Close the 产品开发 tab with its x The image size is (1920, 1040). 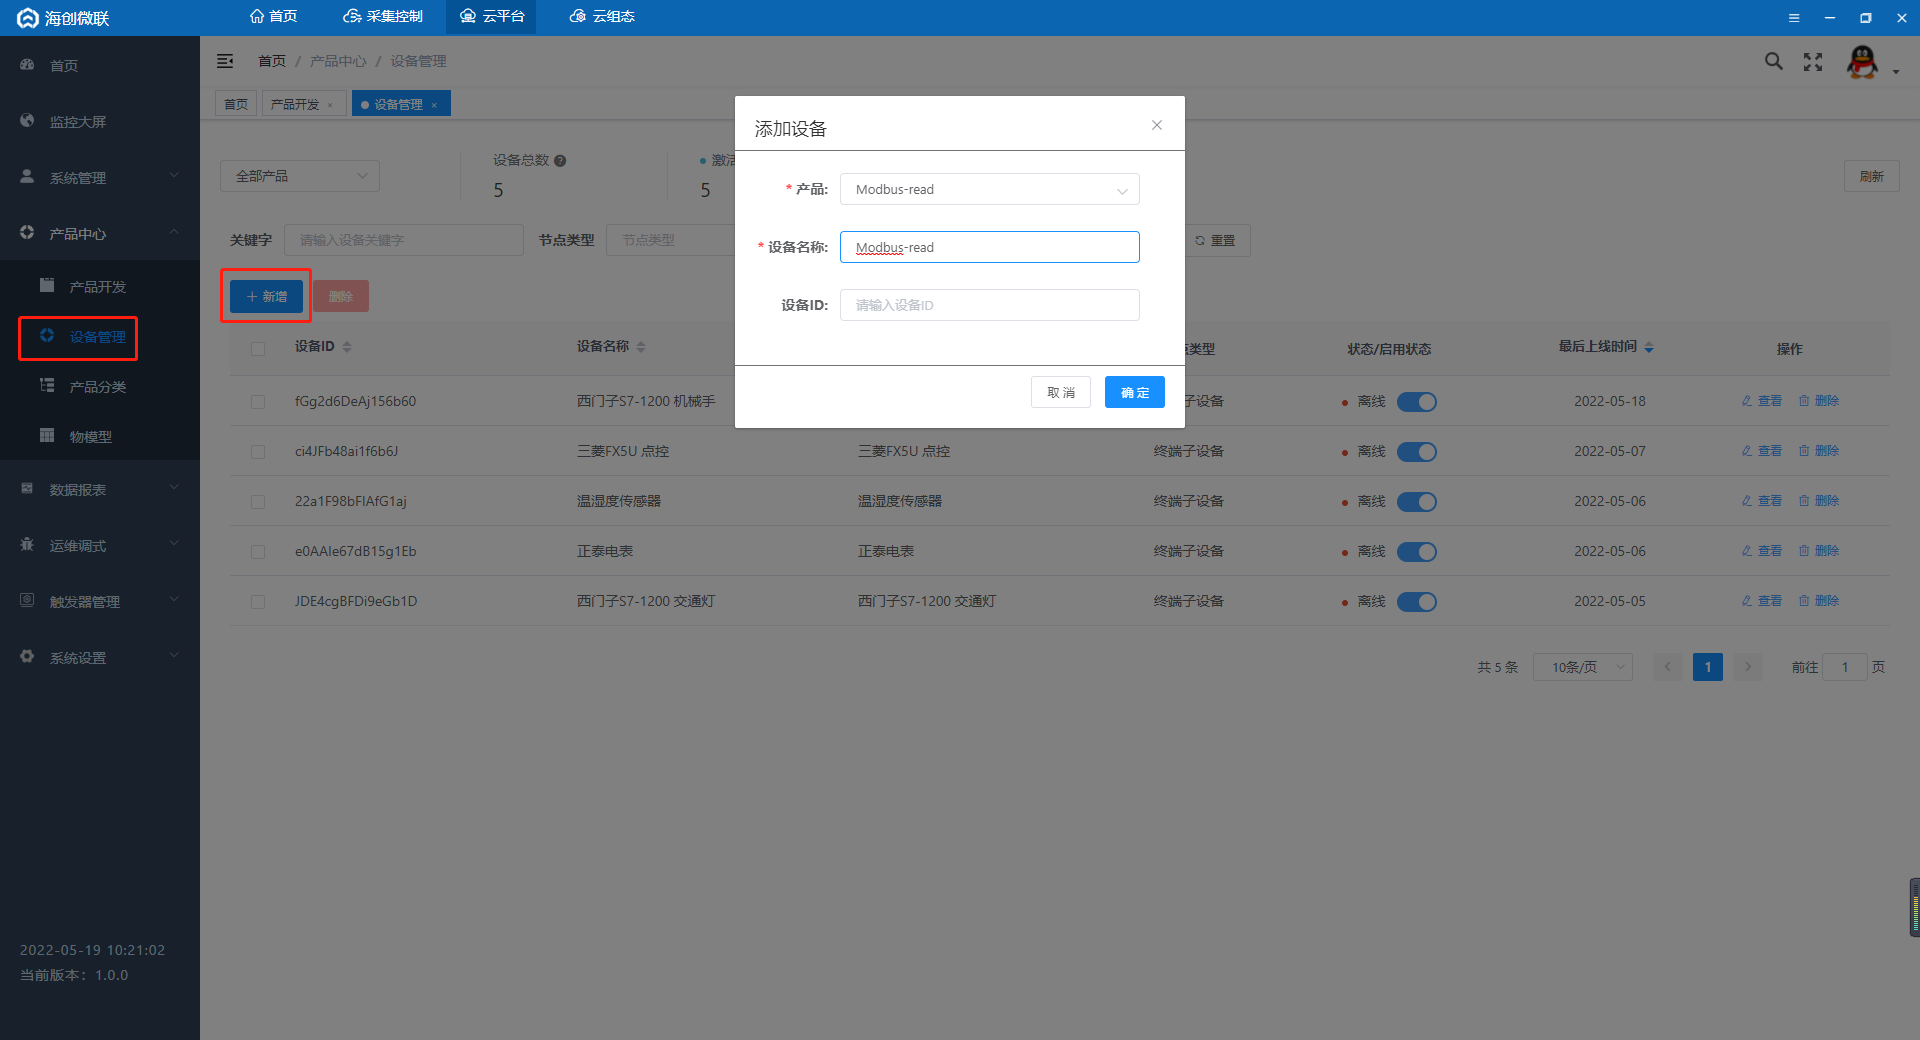330,105
